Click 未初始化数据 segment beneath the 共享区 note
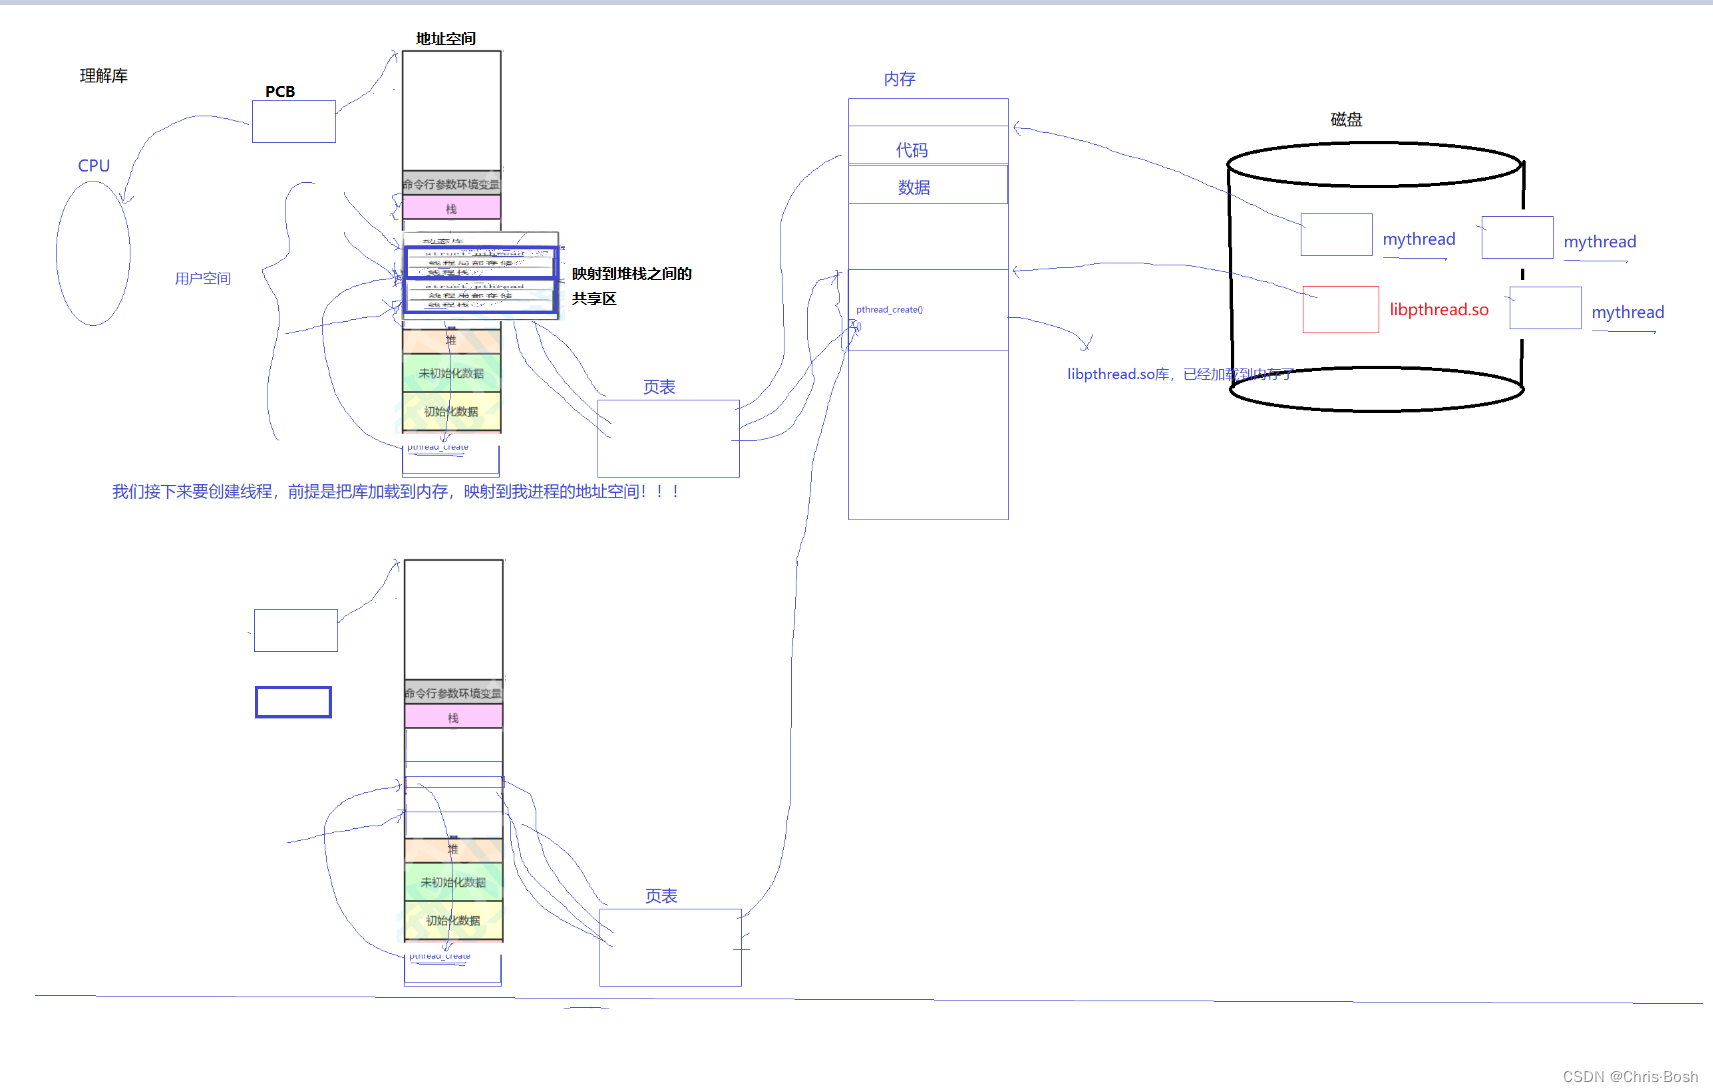The image size is (1713, 1092). tap(451, 373)
